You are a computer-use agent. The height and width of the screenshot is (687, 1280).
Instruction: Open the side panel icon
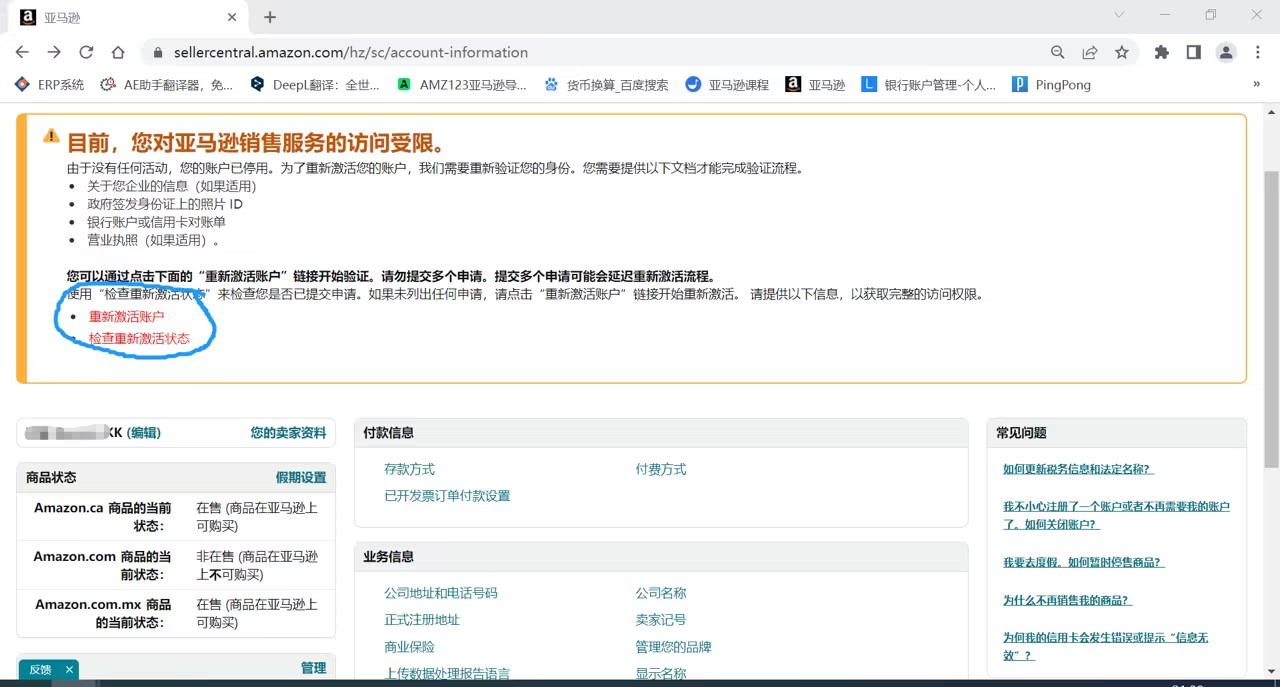[x=1193, y=52]
